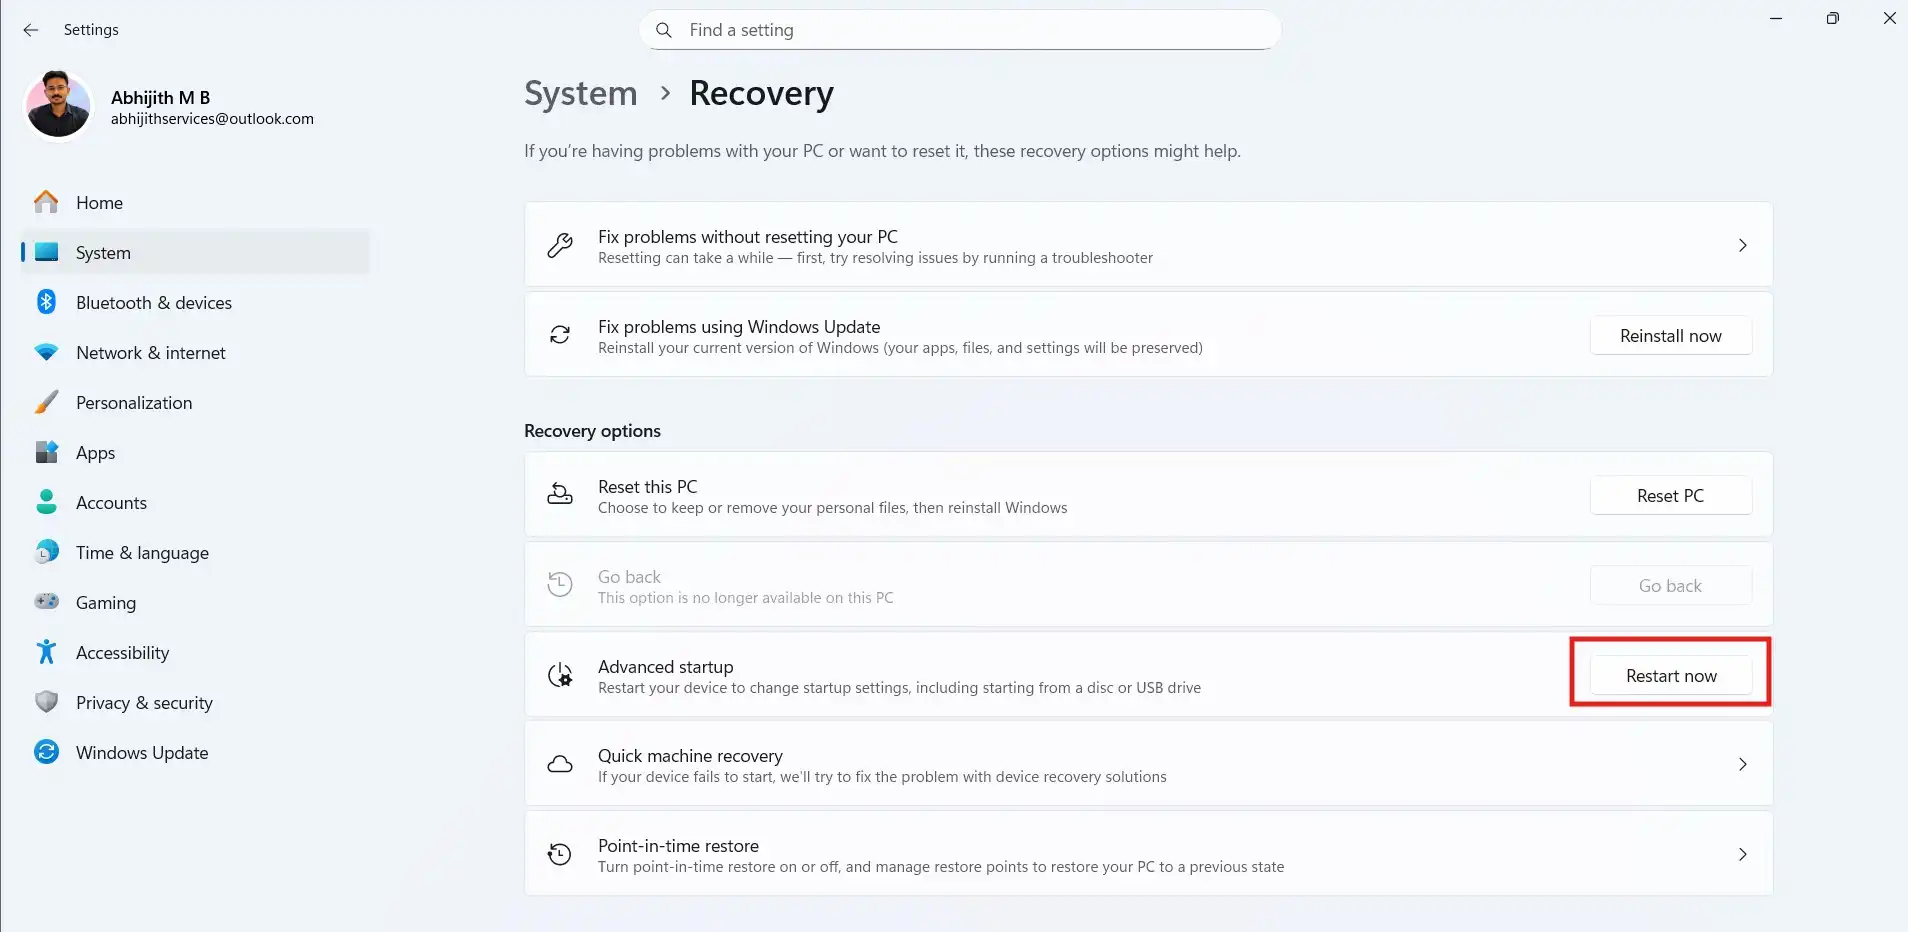Expand Point-in-time restore options
Viewport: 1908px width, 932px height.
click(1744, 854)
